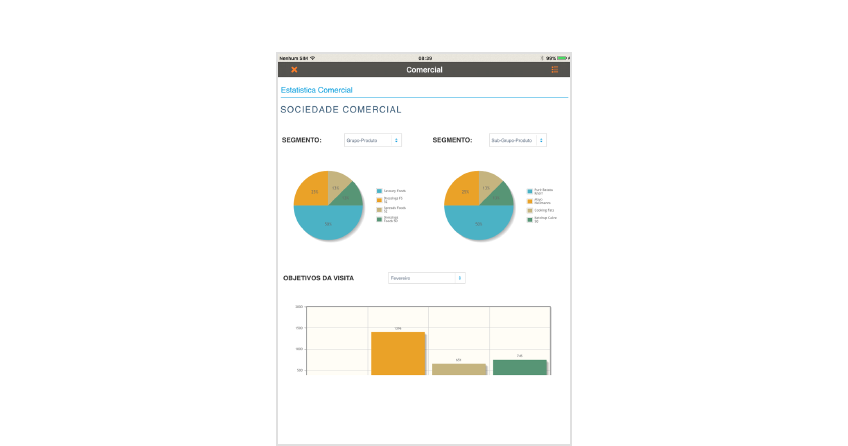Tap the orange X close icon

tap(294, 70)
